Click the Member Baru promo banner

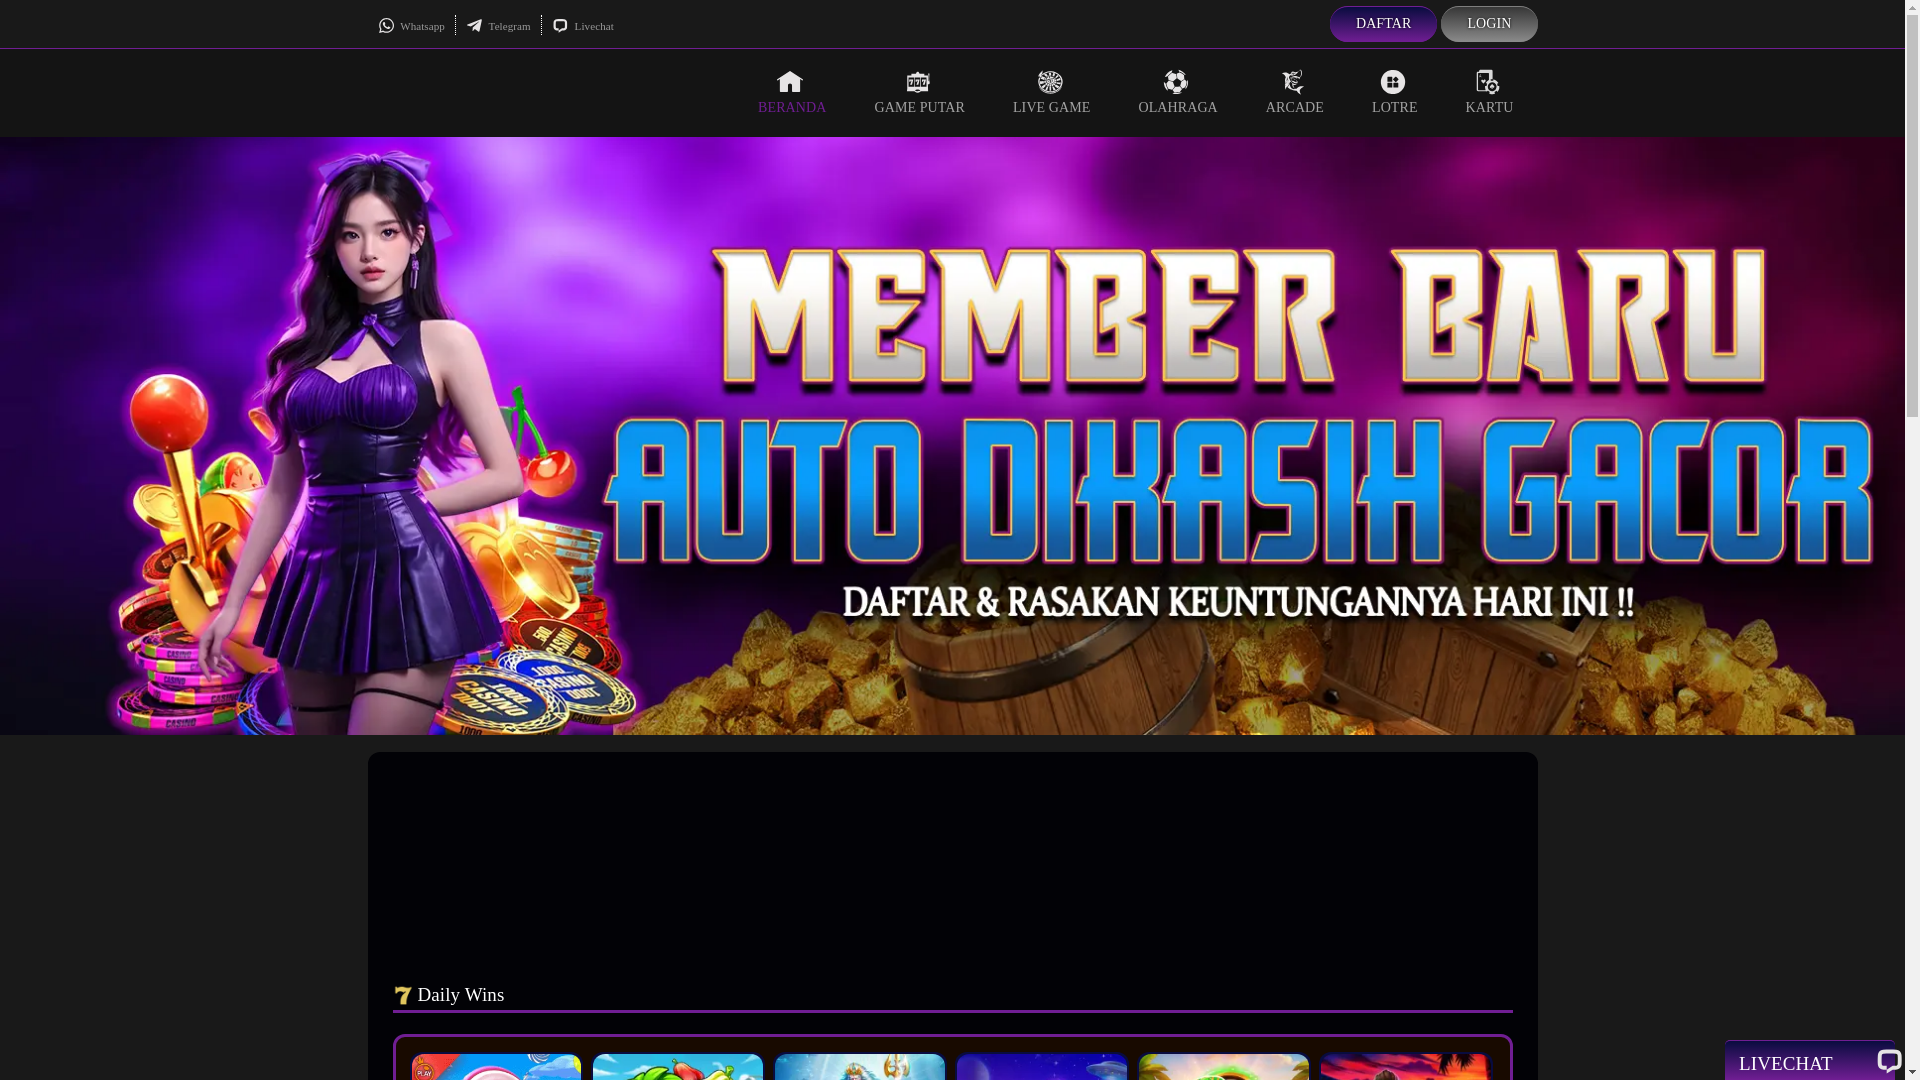point(952,436)
